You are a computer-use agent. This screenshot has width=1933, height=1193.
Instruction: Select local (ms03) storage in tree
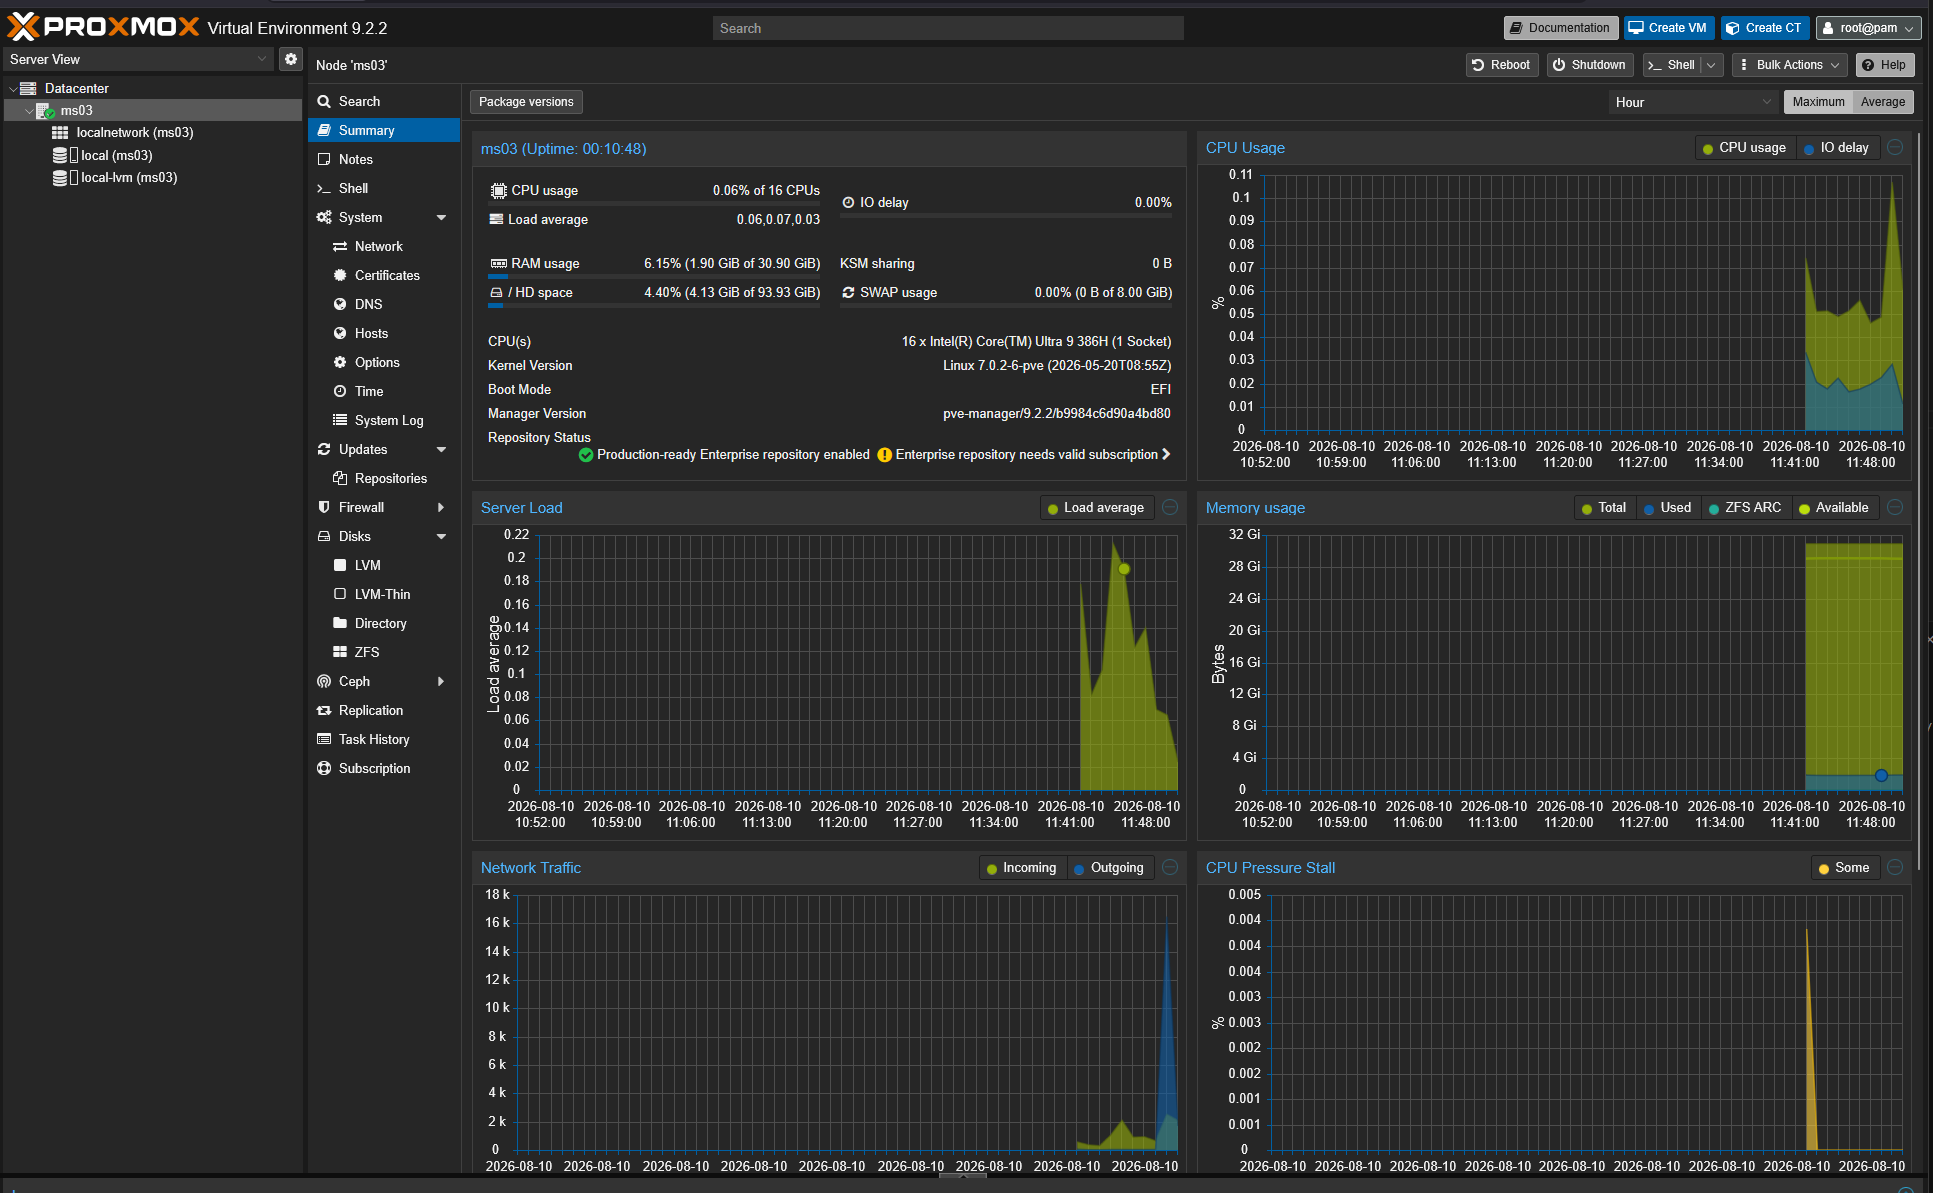[116, 155]
